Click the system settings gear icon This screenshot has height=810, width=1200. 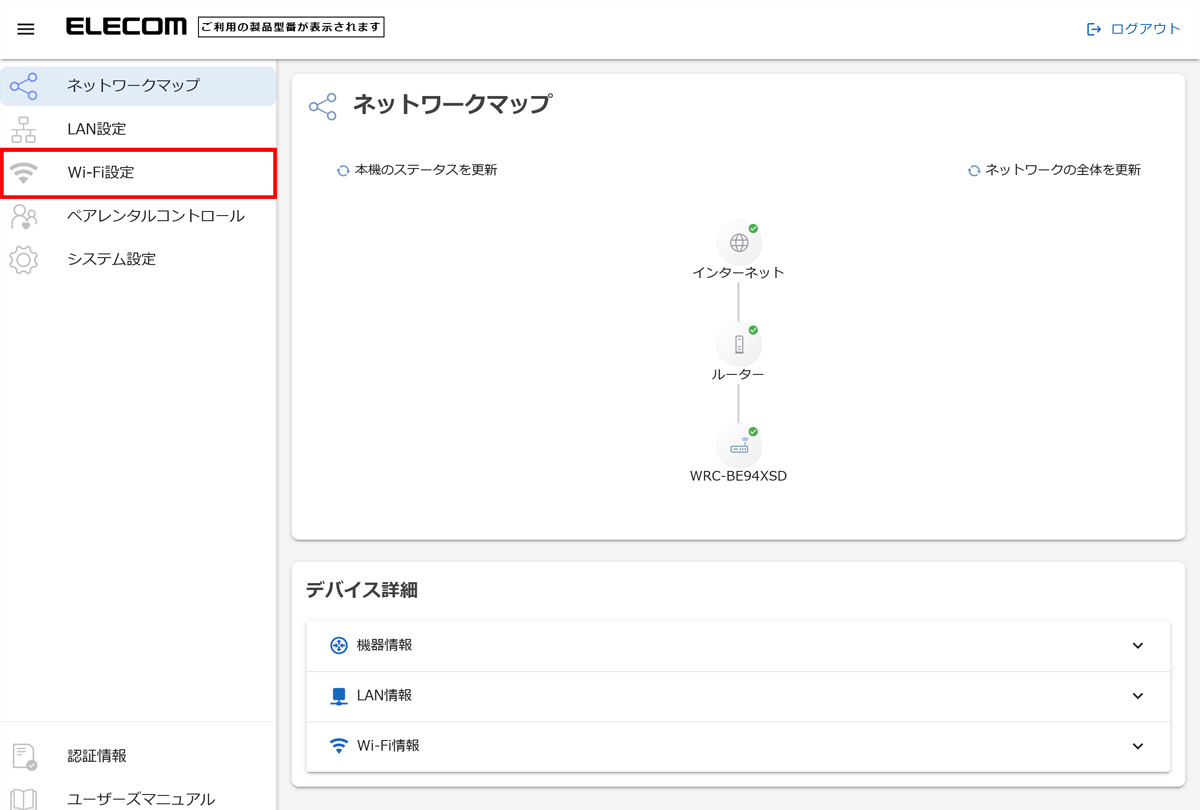(x=24, y=259)
